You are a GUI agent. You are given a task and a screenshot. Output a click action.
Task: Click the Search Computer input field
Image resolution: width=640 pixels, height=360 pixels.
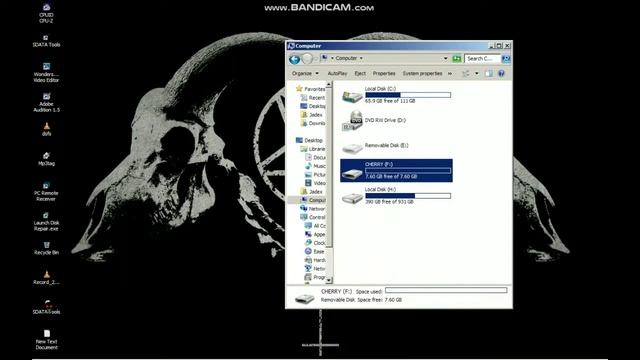coord(482,59)
